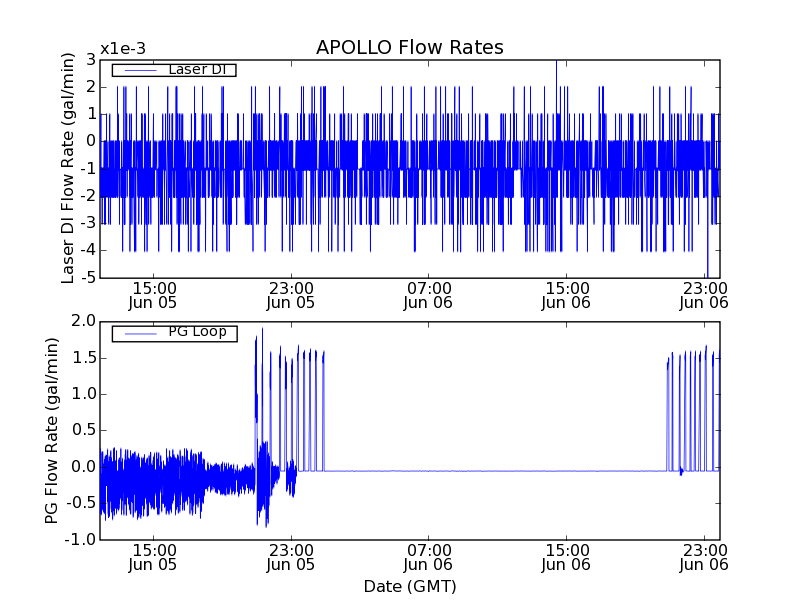Click the 1.5 y-axis tick of PG plot
Image resolution: width=800 pixels, height=600 pixels.
84,358
